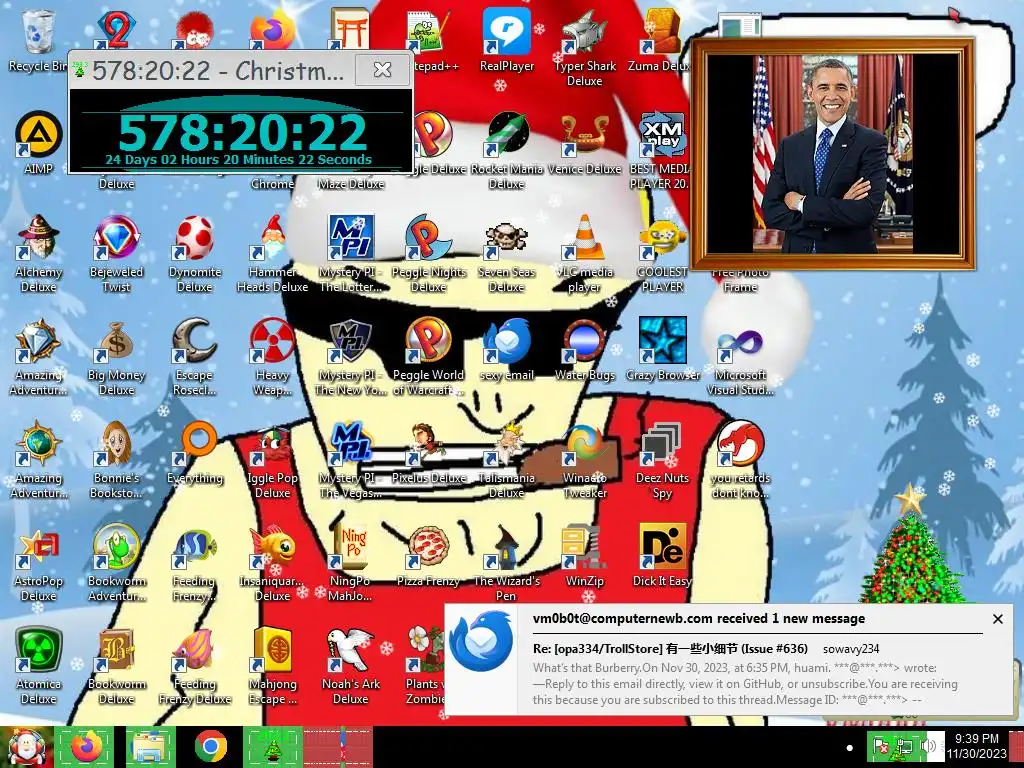Viewport: 1024px width, 768px height.
Task: Launch Heavy Weapon shortcut
Action: [x=272, y=340]
